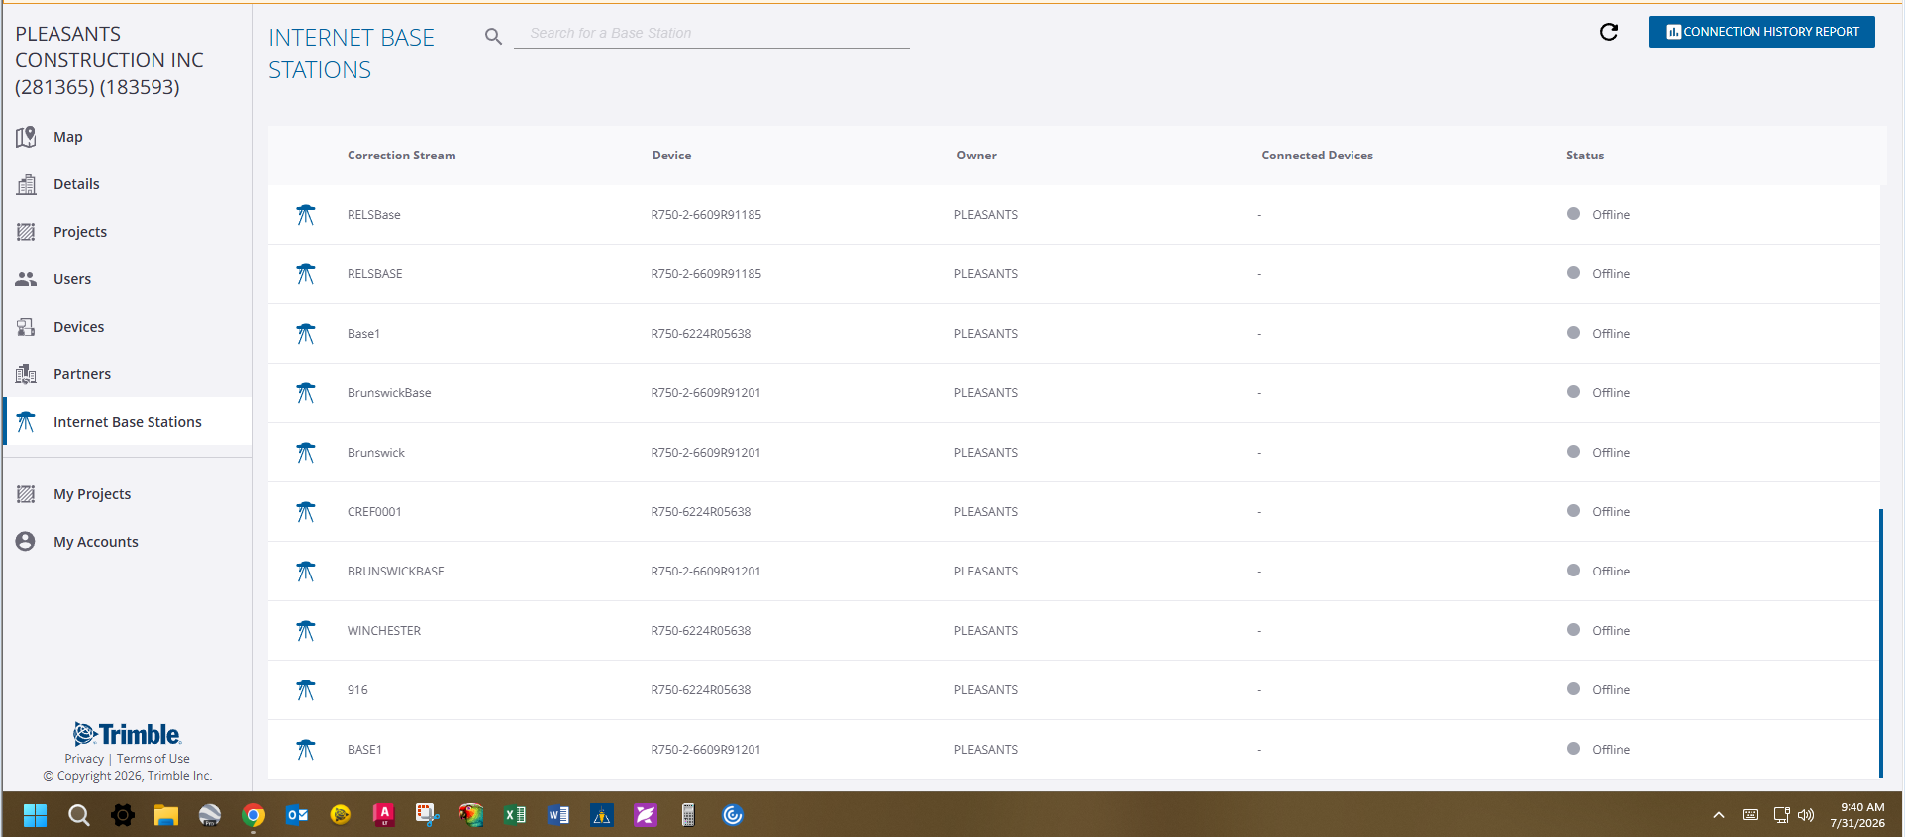1905x837 pixels.
Task: Click the Trimble logo in the sidebar footer
Action: 127,734
